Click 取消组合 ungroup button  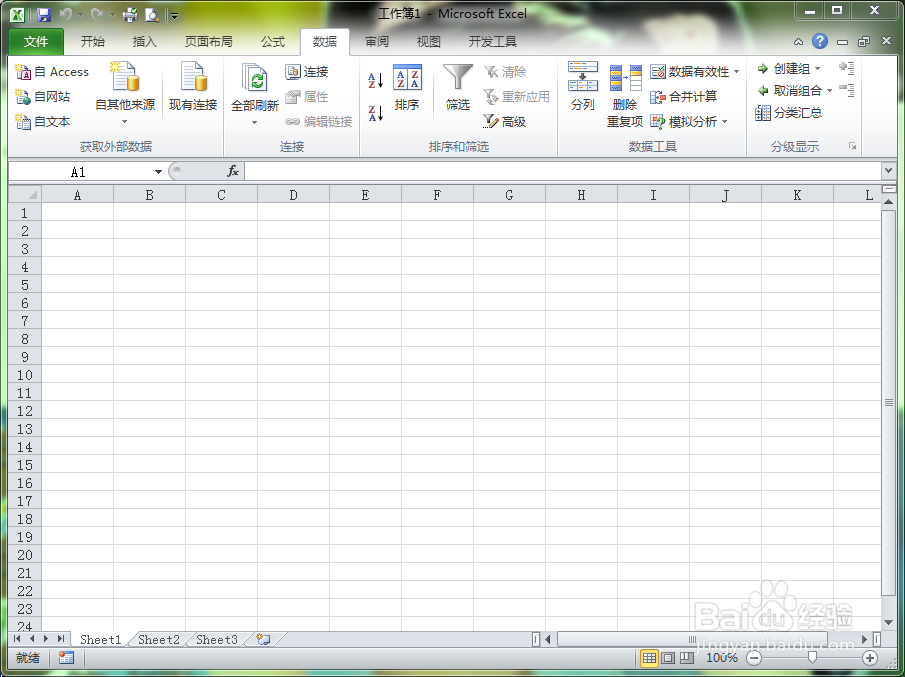point(790,91)
